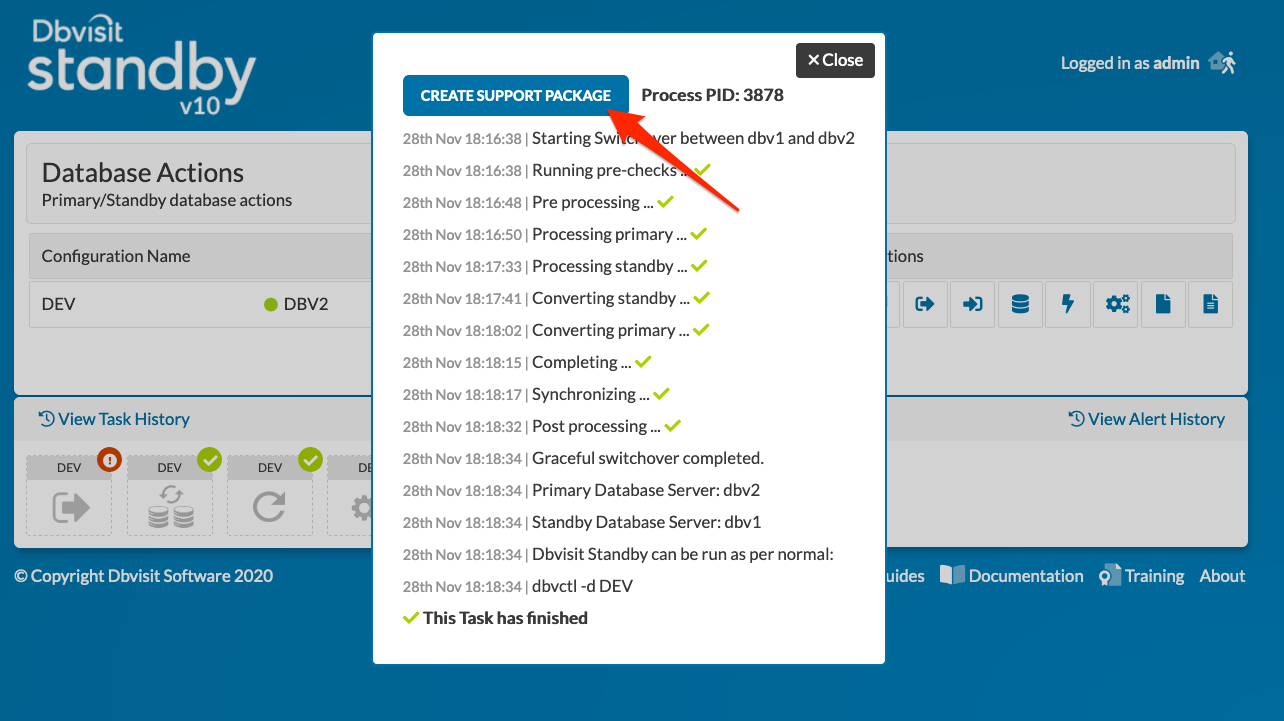Open the DEV database sync task tile
1284x721 pixels.
170,496
